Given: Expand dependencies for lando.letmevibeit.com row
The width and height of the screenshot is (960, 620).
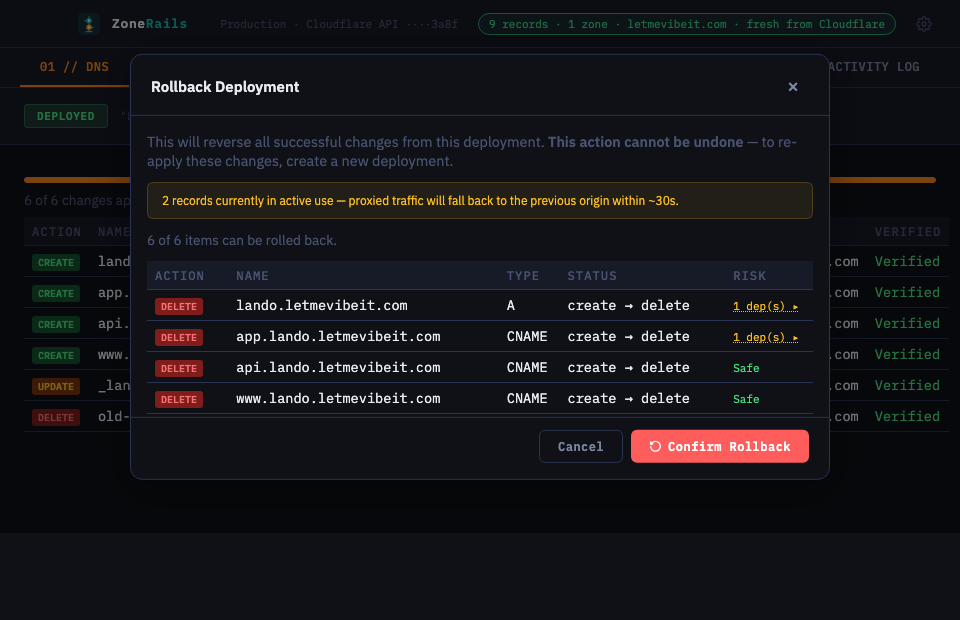Looking at the screenshot, I should pos(765,306).
